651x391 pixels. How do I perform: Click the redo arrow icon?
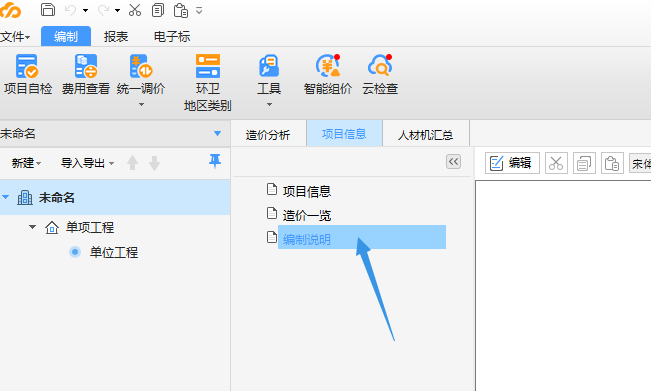[103, 10]
